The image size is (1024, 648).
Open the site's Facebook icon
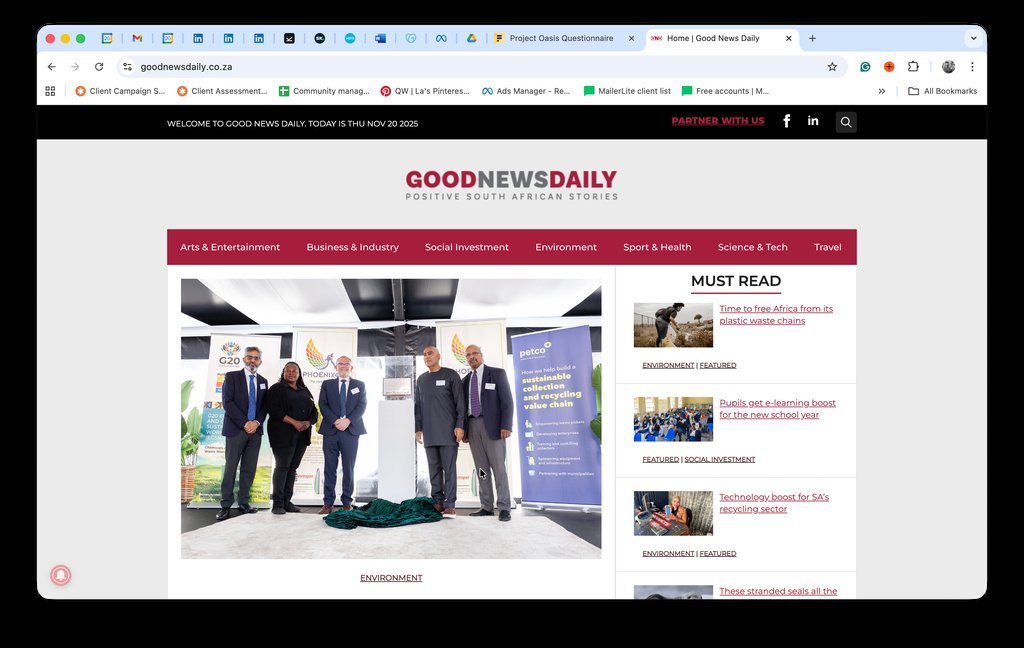[x=787, y=121]
